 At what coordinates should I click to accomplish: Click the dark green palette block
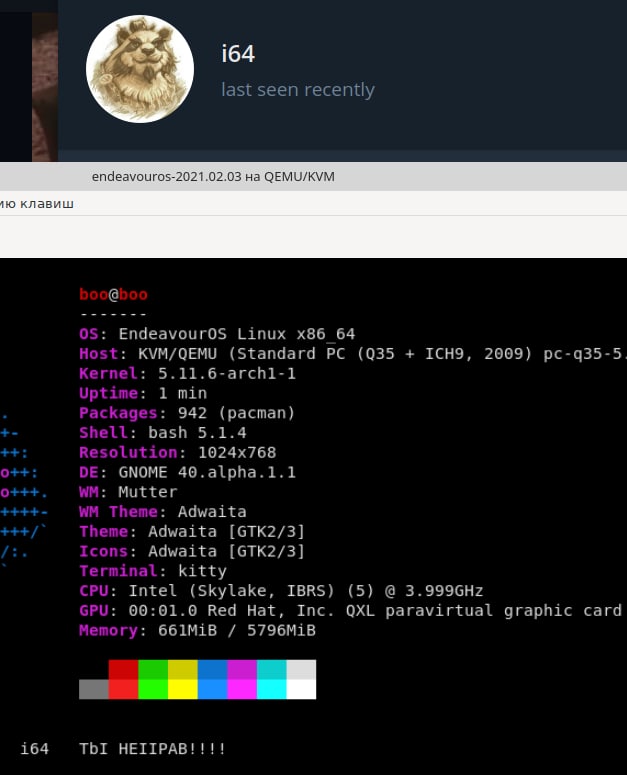coord(153,669)
